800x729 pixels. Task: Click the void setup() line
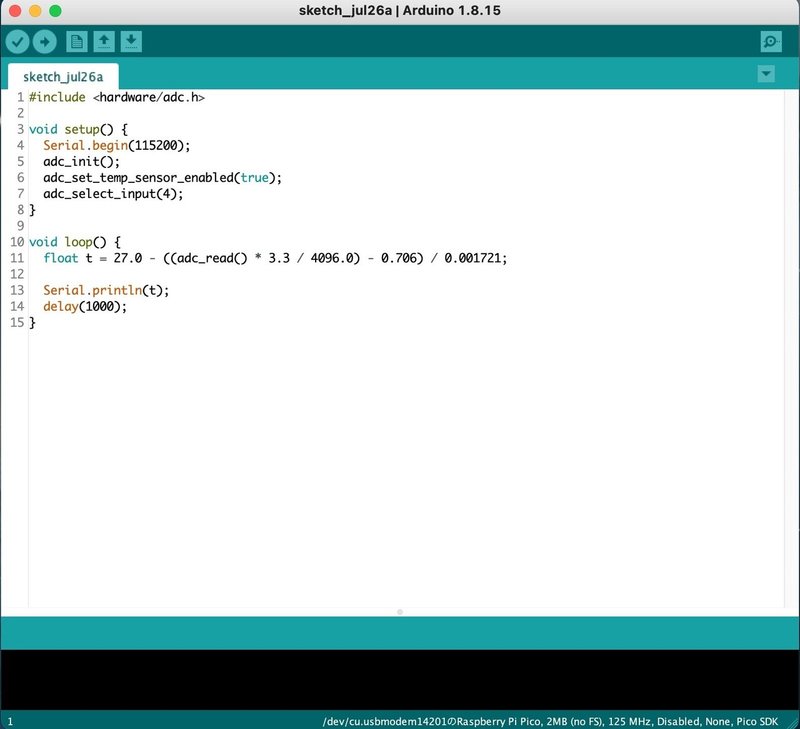[x=78, y=129]
